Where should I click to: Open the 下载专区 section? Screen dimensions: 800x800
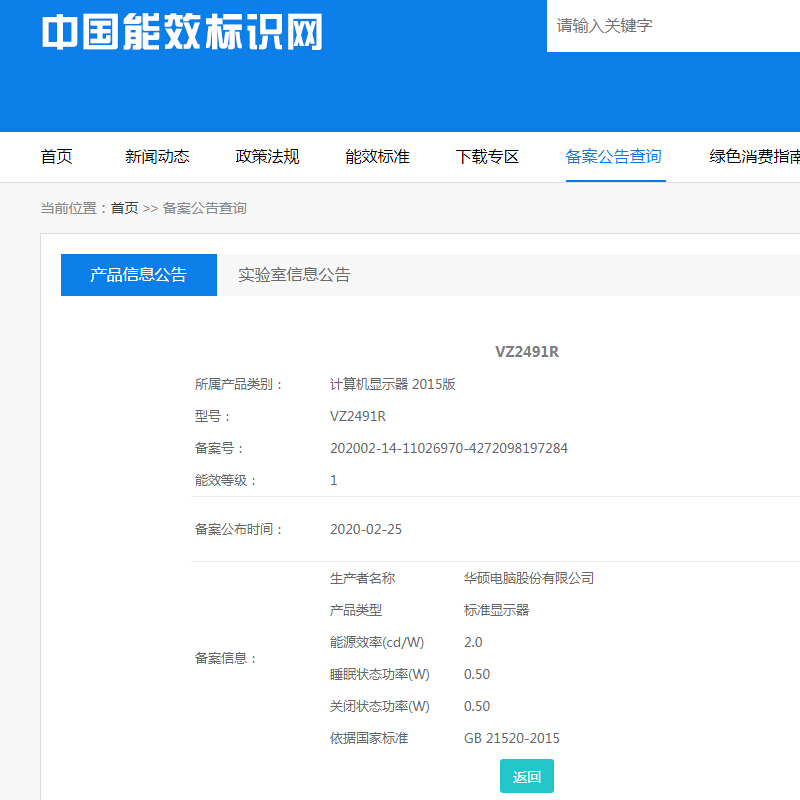pos(487,157)
